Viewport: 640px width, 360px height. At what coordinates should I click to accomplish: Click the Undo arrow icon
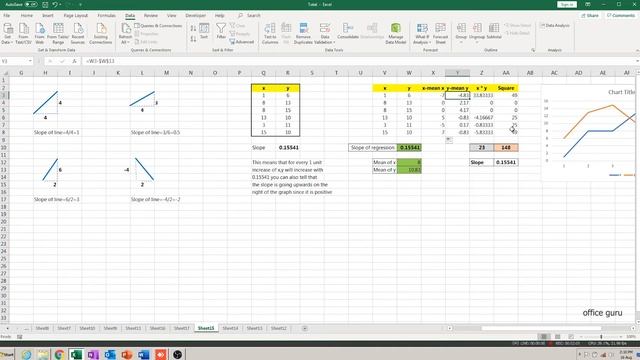pos(55,4)
